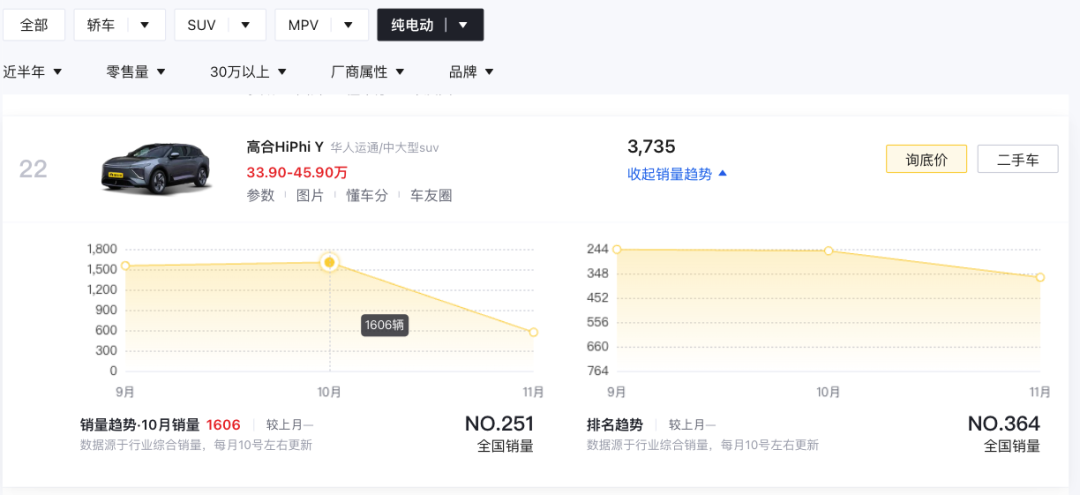Expand the MPV dropdown arrow

pyautogui.click(x=348, y=25)
